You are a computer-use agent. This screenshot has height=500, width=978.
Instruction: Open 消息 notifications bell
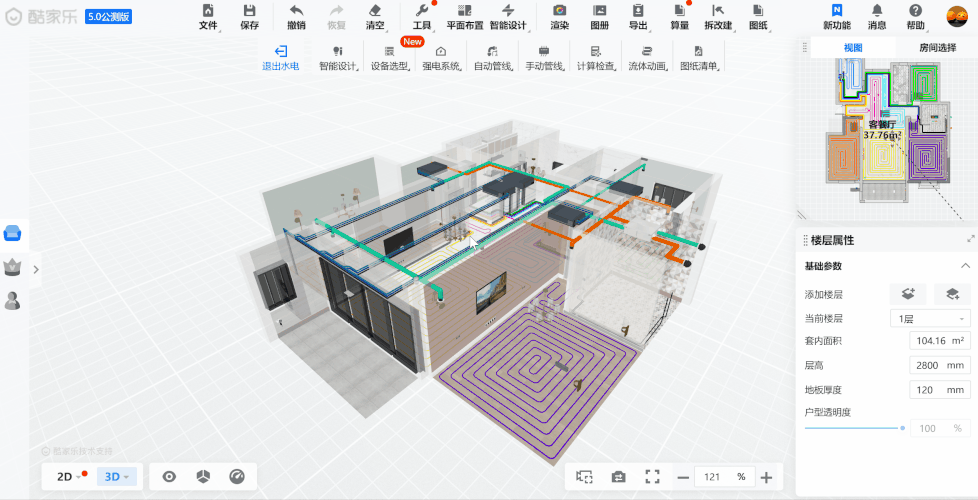877,11
